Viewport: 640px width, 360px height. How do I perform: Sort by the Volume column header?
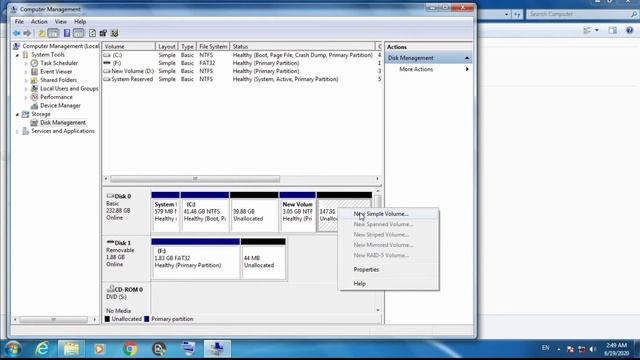pos(129,47)
